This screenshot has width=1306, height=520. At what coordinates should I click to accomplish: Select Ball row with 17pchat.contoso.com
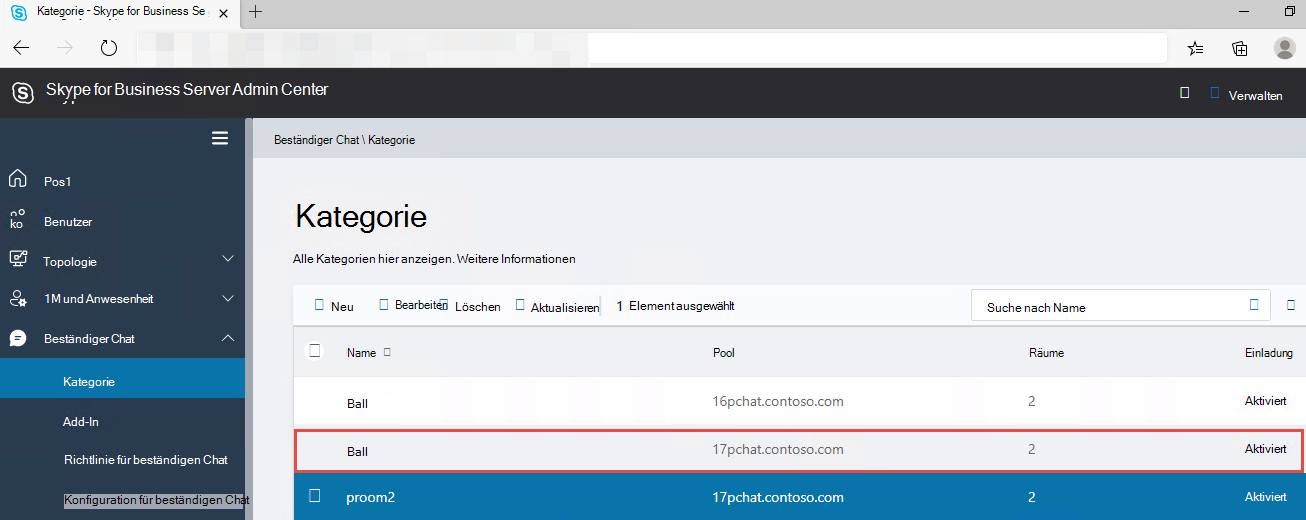798,450
